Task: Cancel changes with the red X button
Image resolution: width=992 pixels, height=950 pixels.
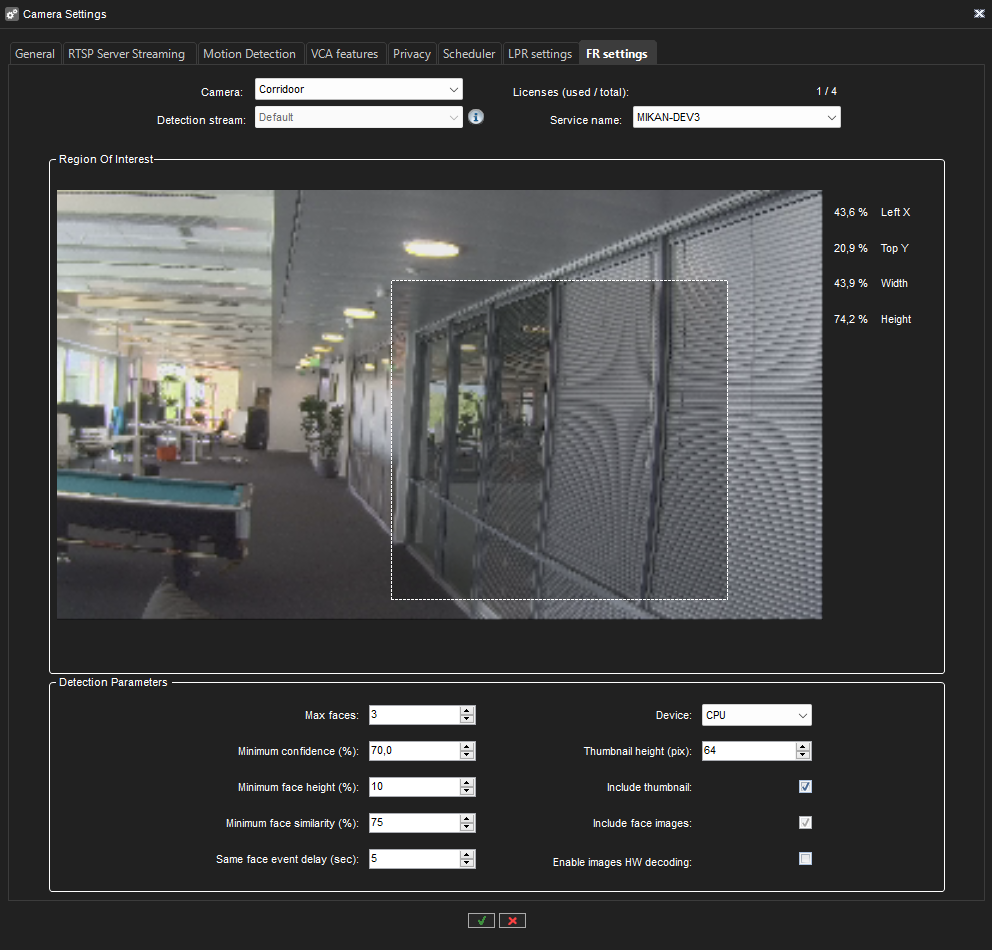Action: (512, 920)
